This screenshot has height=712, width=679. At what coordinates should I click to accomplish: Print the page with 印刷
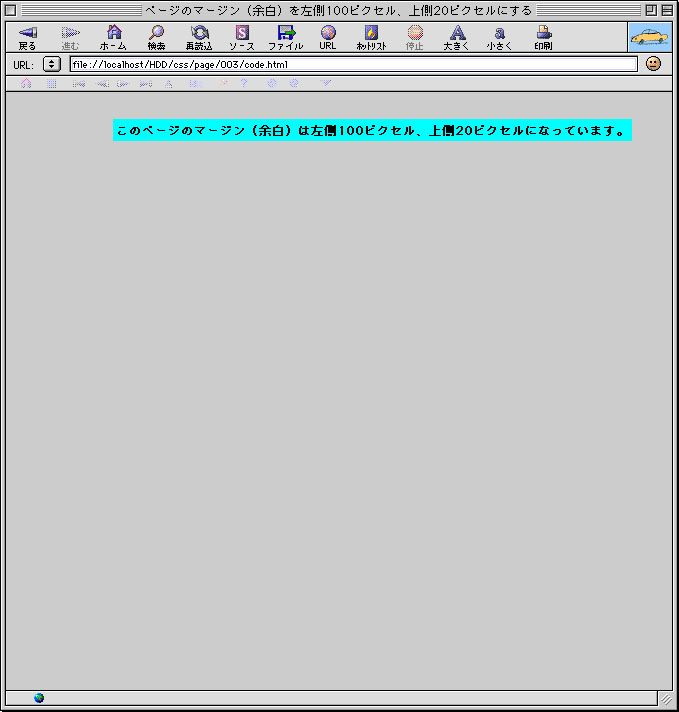coord(543,37)
